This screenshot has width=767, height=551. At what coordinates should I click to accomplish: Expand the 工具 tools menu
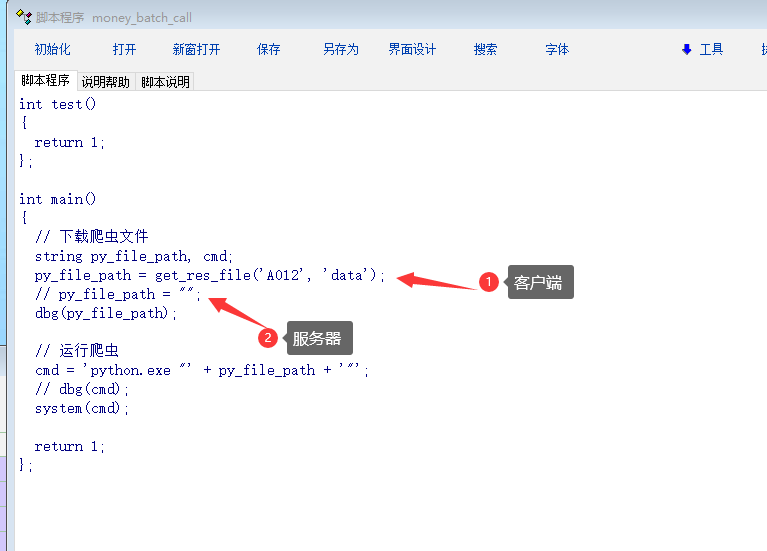coord(711,50)
